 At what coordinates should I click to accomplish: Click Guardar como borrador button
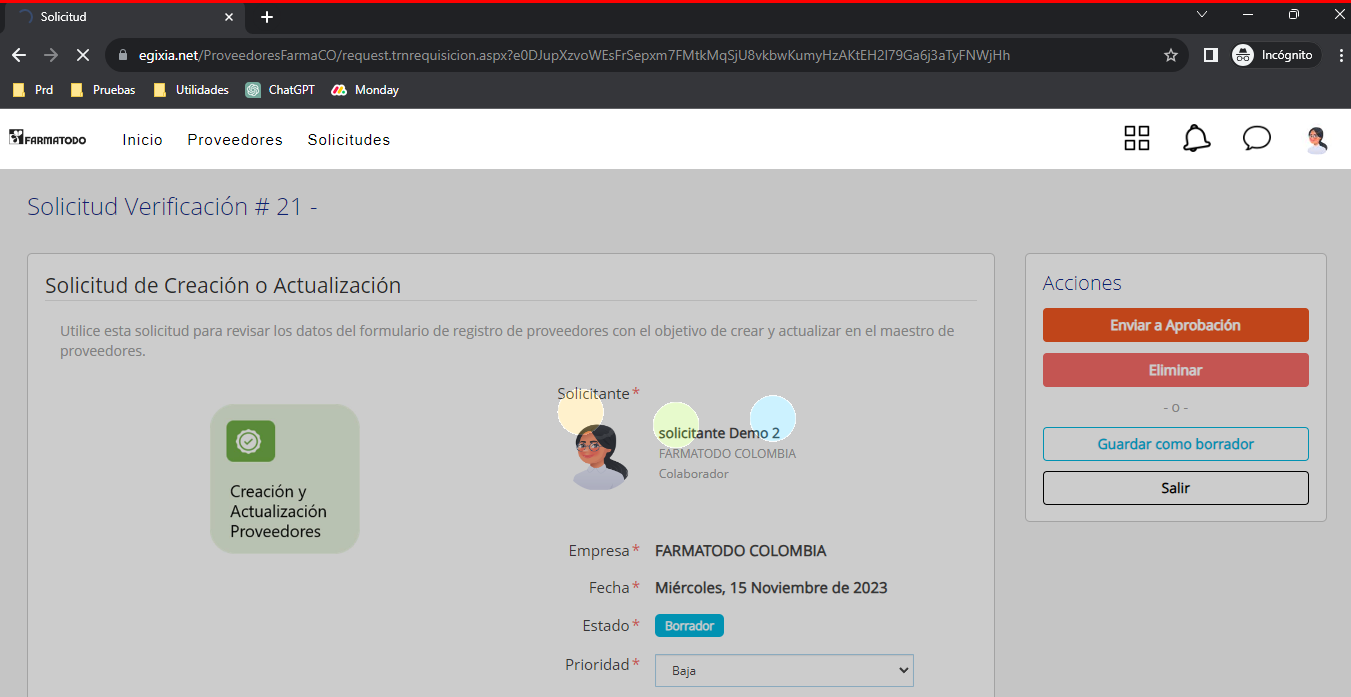[1175, 444]
